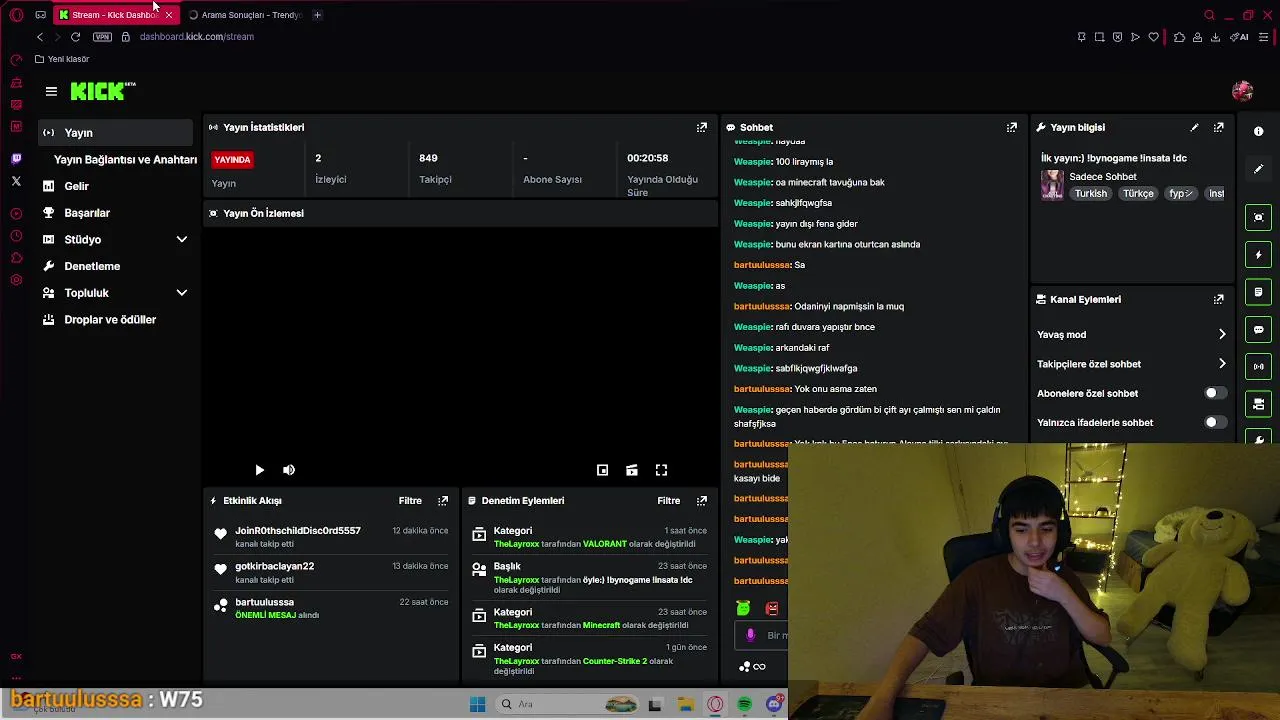1280x720 pixels.
Task: Open Opera extensions icon
Action: pyautogui.click(x=1179, y=37)
